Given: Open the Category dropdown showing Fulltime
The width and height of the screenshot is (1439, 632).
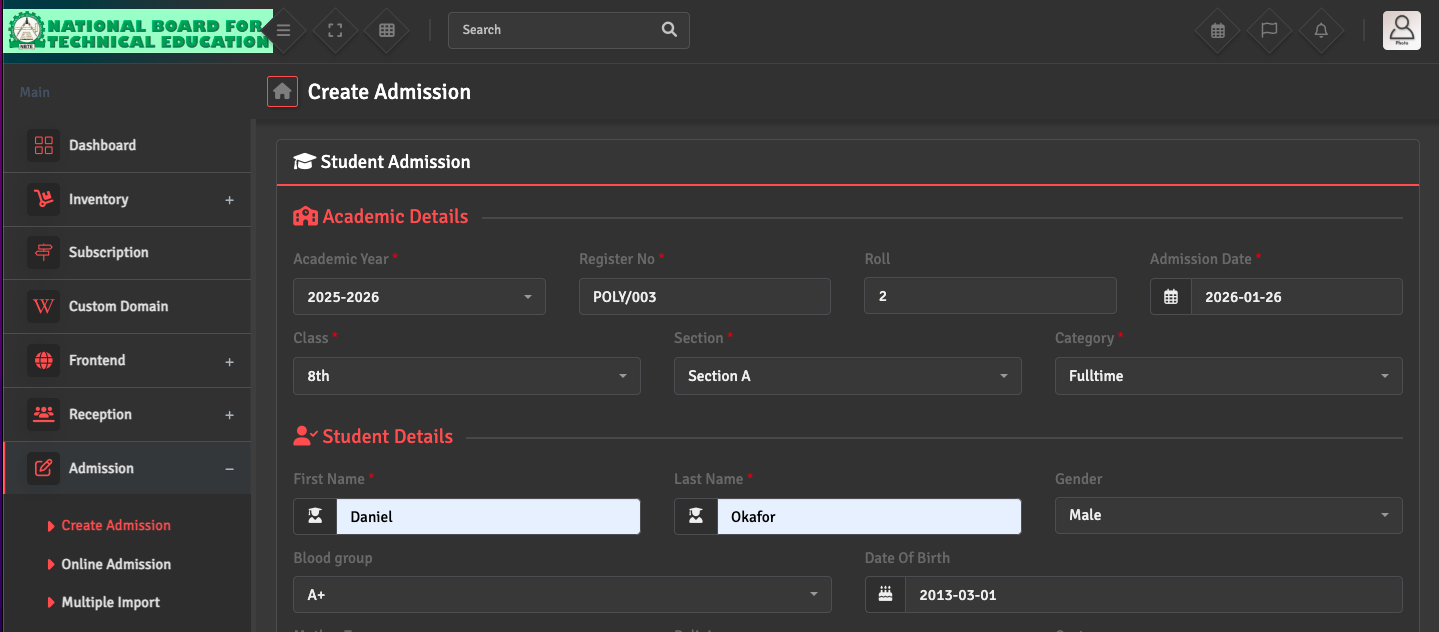Looking at the screenshot, I should coord(1228,376).
